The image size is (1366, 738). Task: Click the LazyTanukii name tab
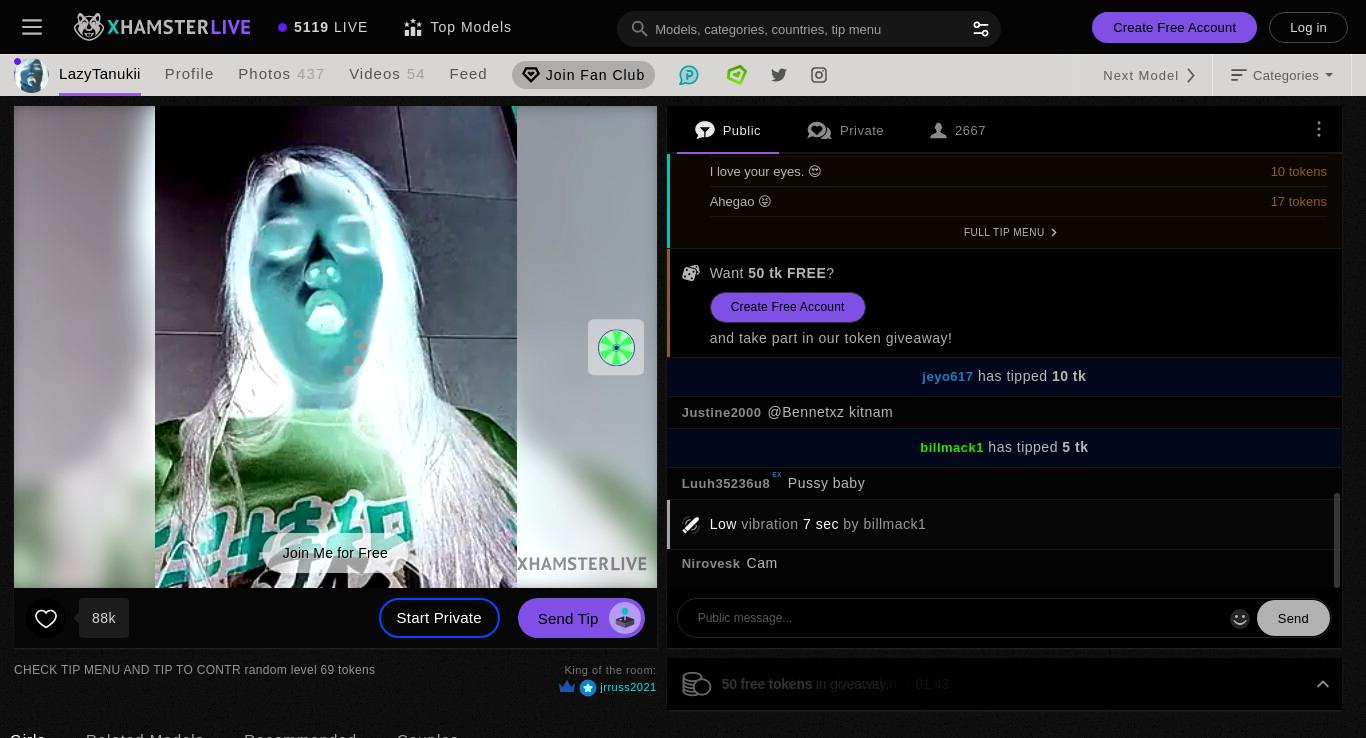pyautogui.click(x=99, y=74)
